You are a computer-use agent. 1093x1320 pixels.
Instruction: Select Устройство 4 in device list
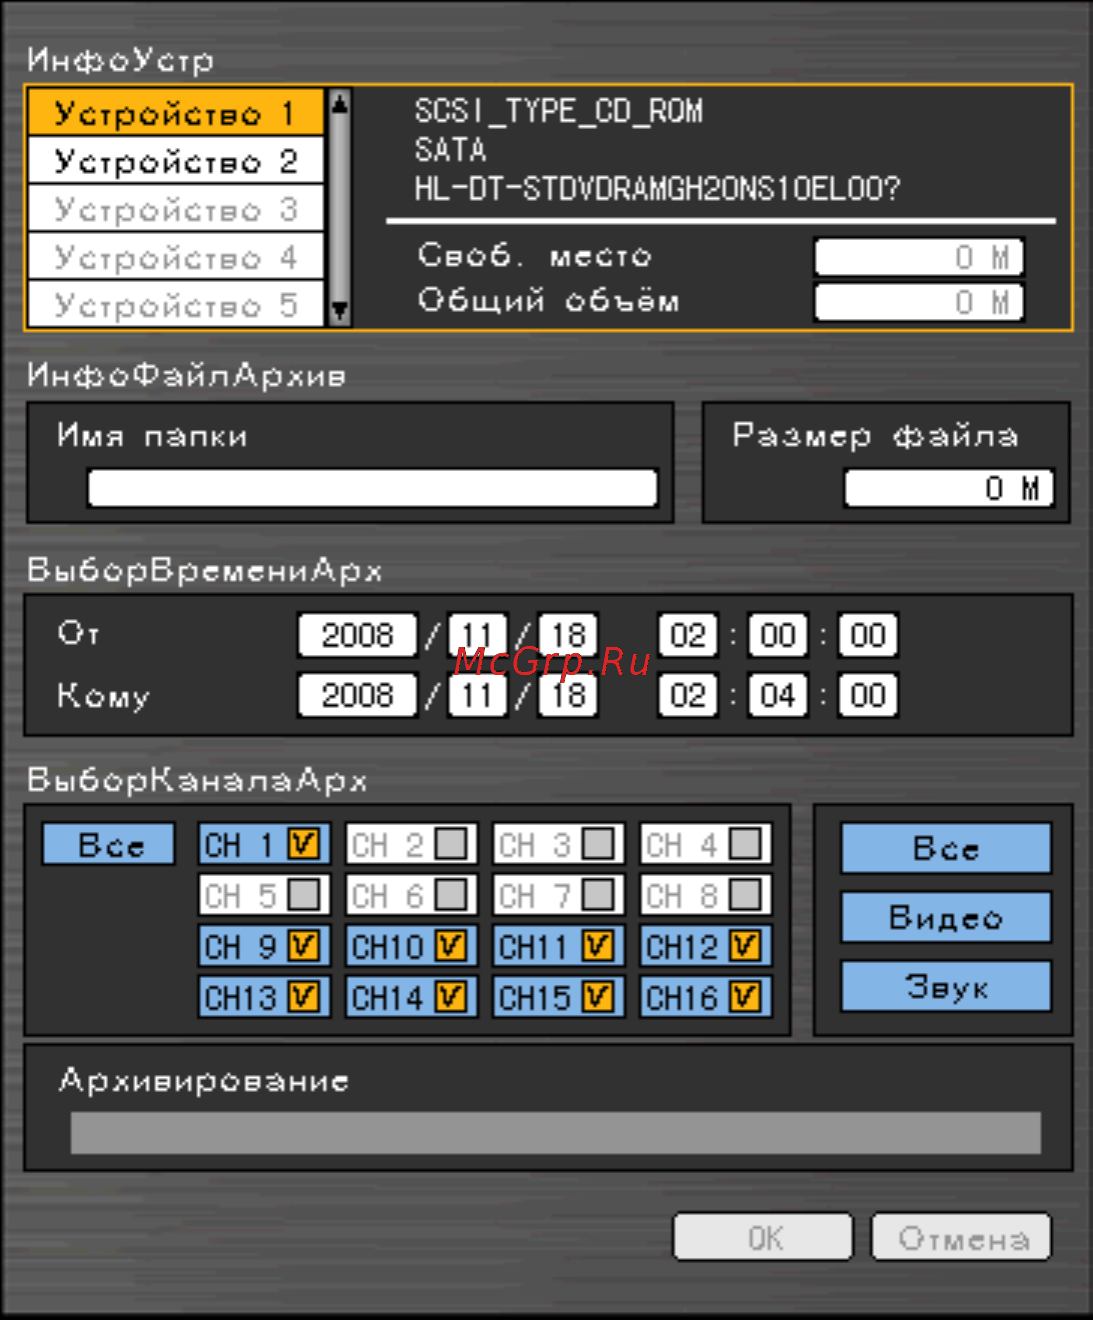[176, 257]
